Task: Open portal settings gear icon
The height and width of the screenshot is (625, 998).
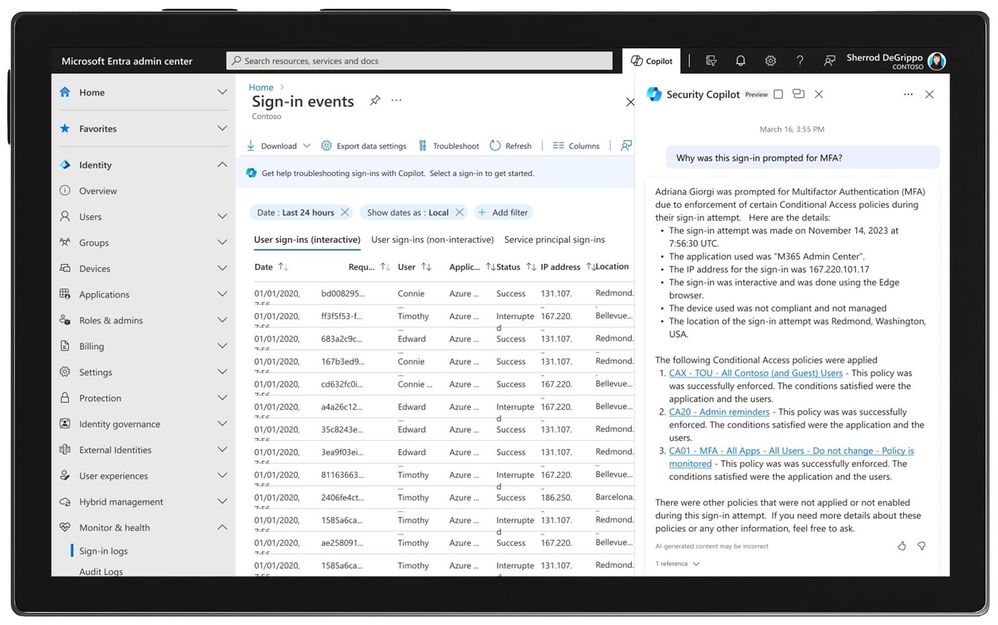Action: [x=770, y=61]
